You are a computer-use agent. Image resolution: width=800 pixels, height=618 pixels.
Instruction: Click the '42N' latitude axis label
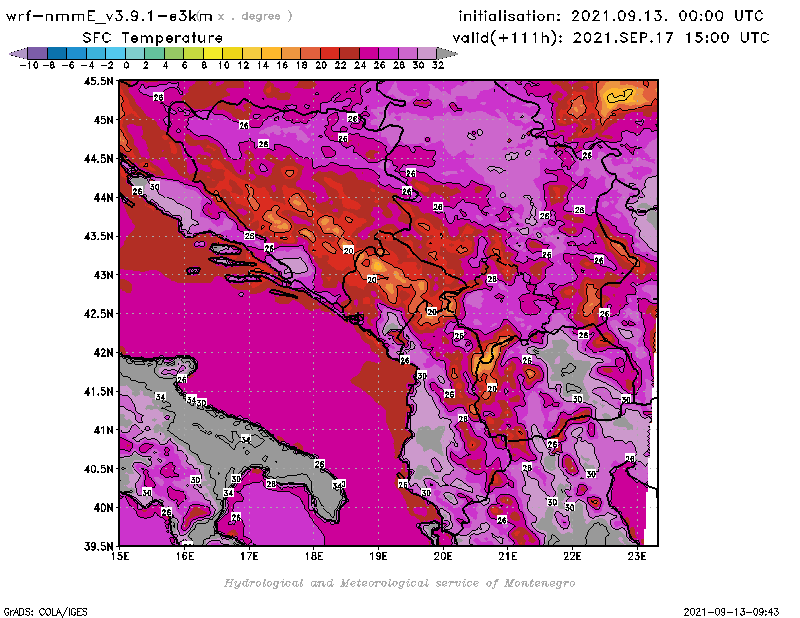tap(103, 353)
